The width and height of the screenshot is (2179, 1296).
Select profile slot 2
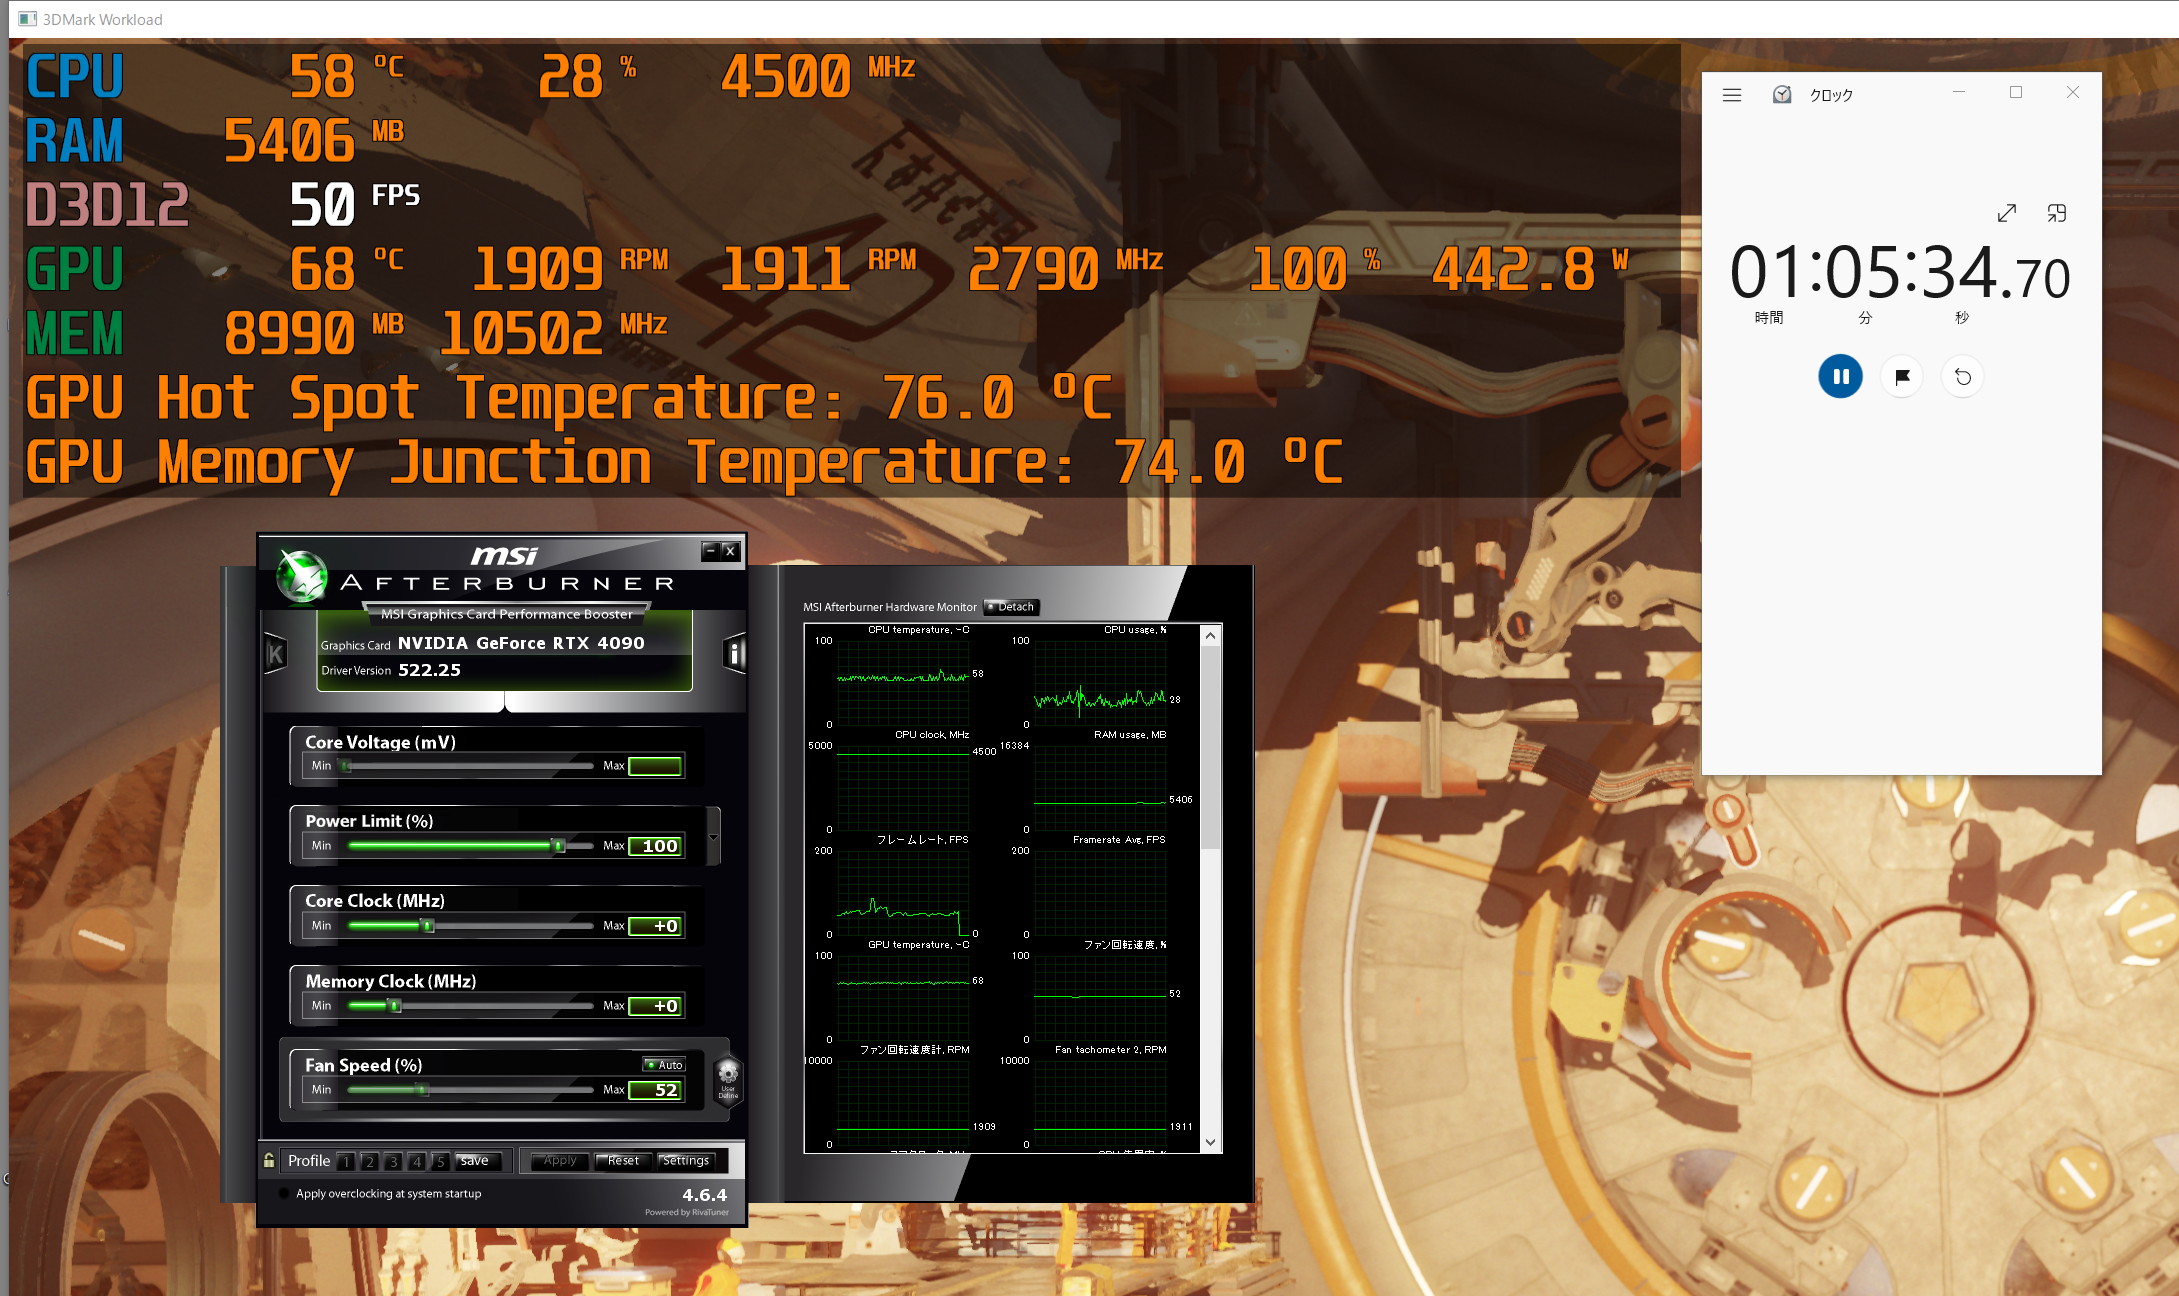370,1161
